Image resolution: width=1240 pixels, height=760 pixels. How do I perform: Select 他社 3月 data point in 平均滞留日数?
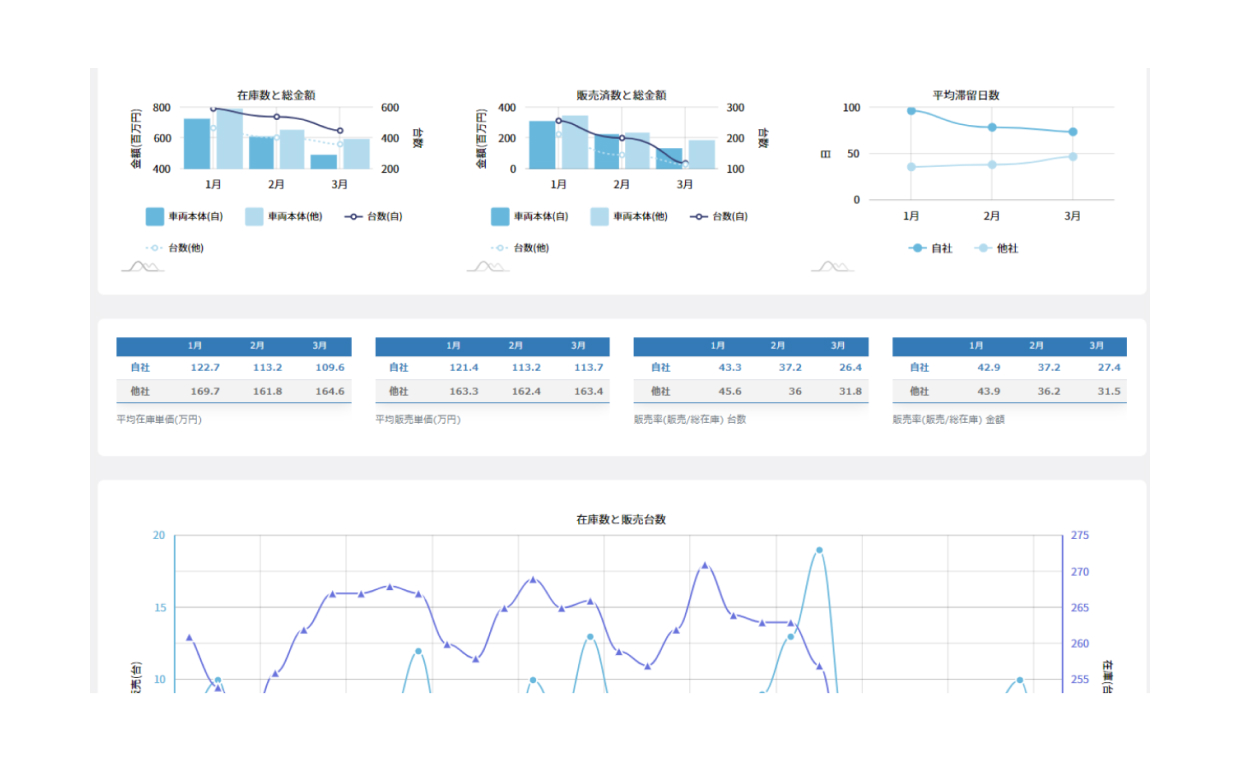(1072, 156)
